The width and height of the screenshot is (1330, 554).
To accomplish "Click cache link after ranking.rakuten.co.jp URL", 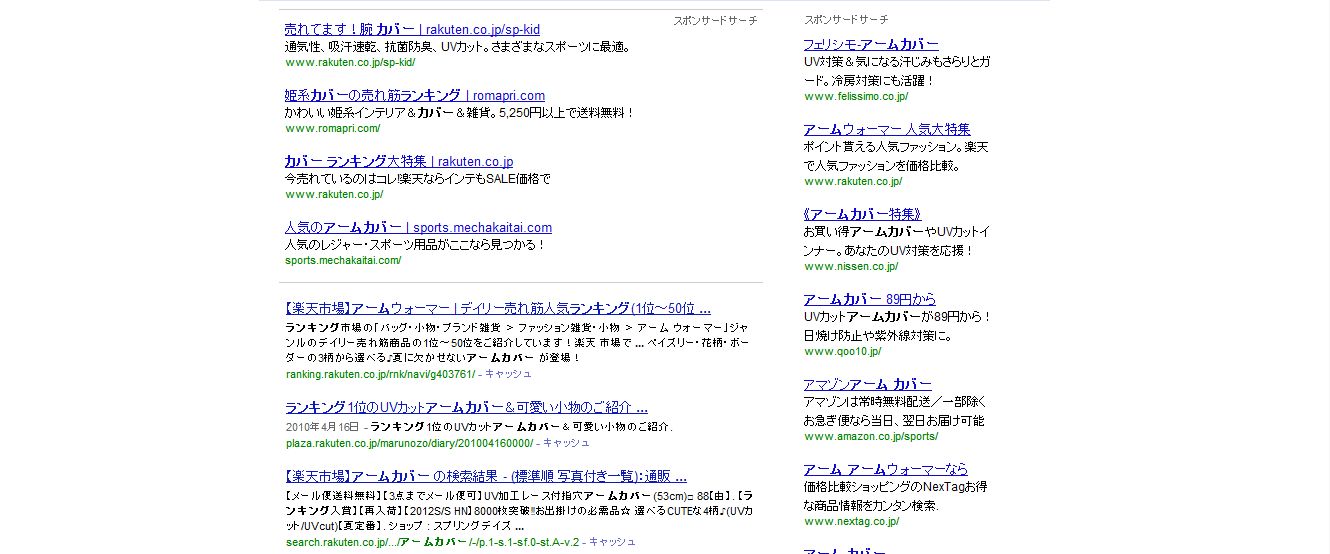I will 508,374.
